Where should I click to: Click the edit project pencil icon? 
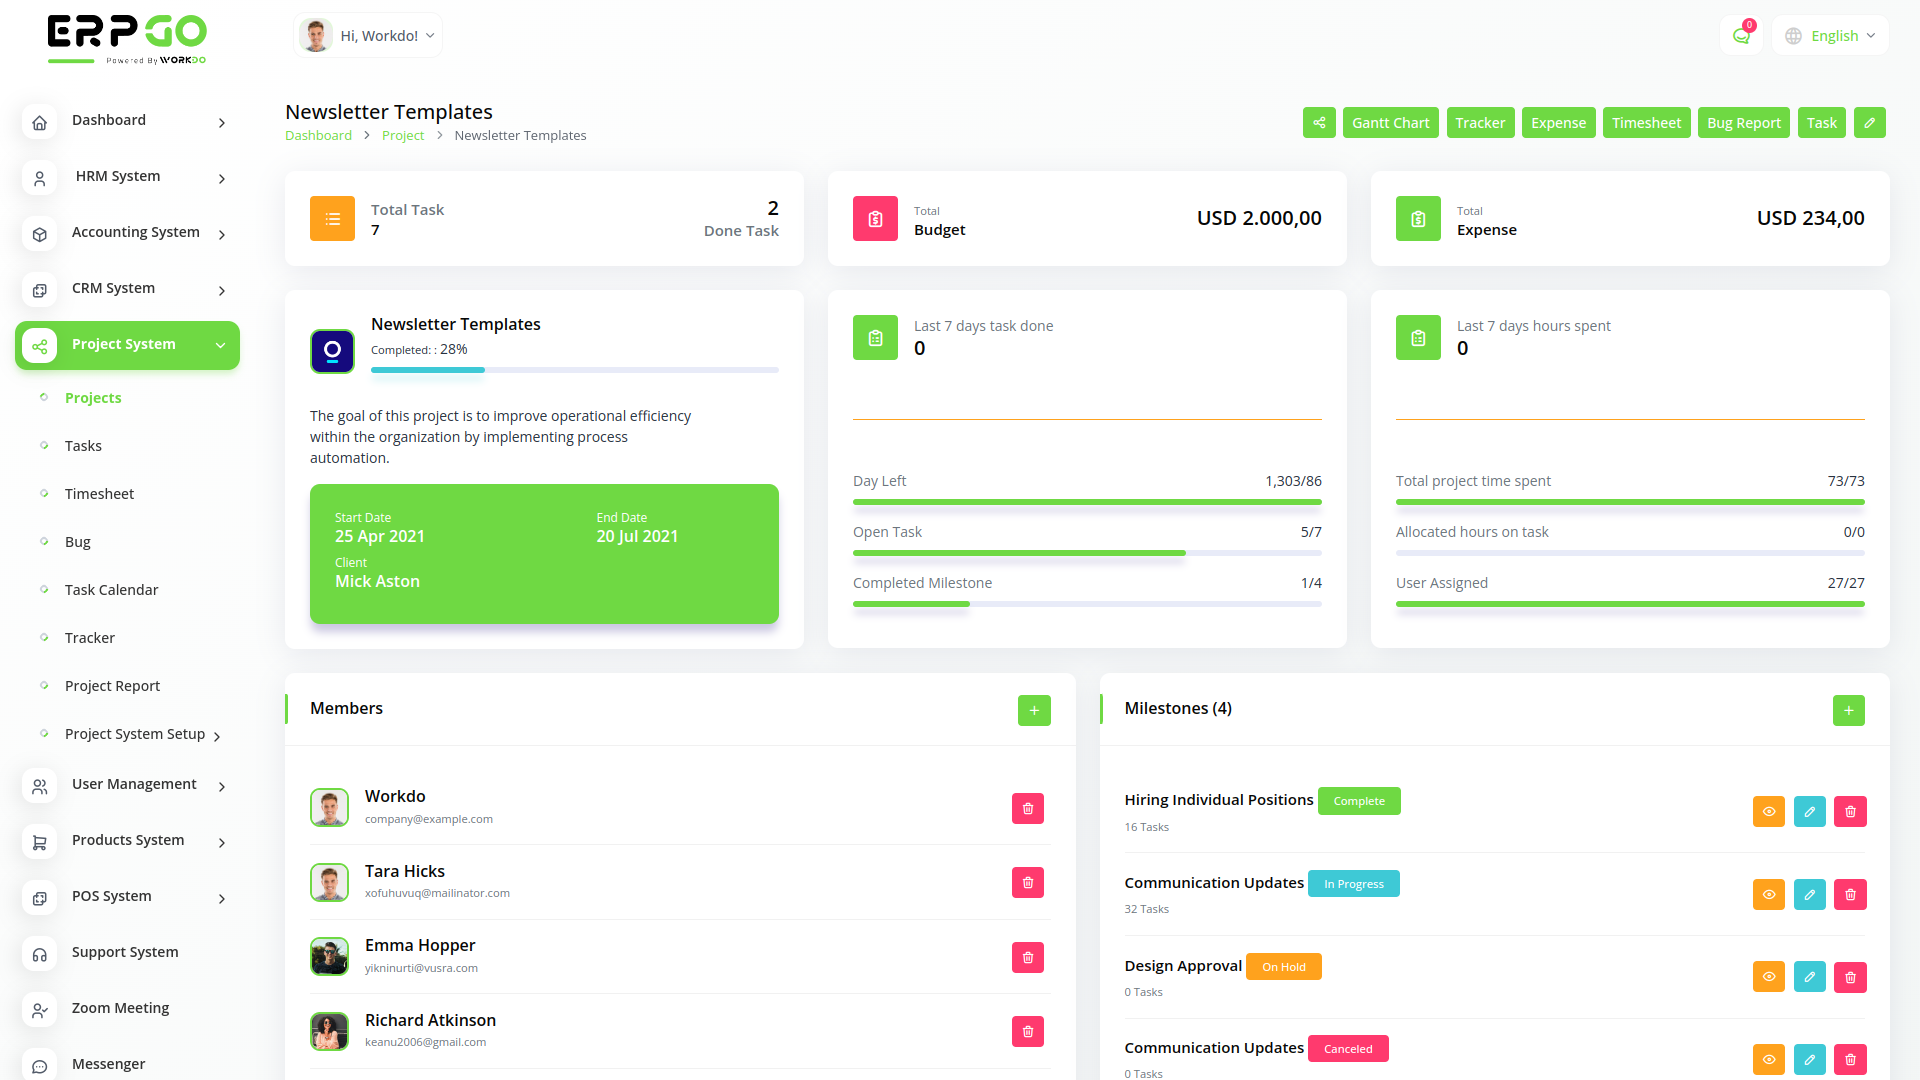[1869, 123]
